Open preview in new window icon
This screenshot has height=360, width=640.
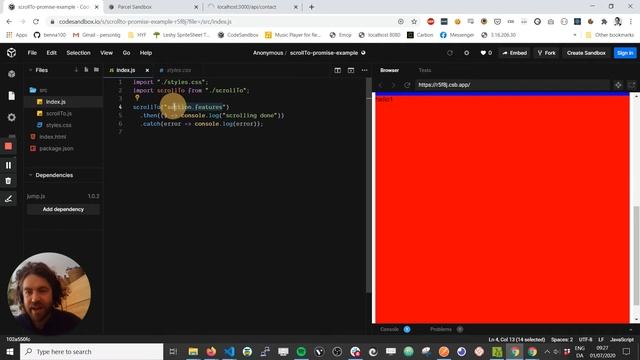[x=631, y=85]
